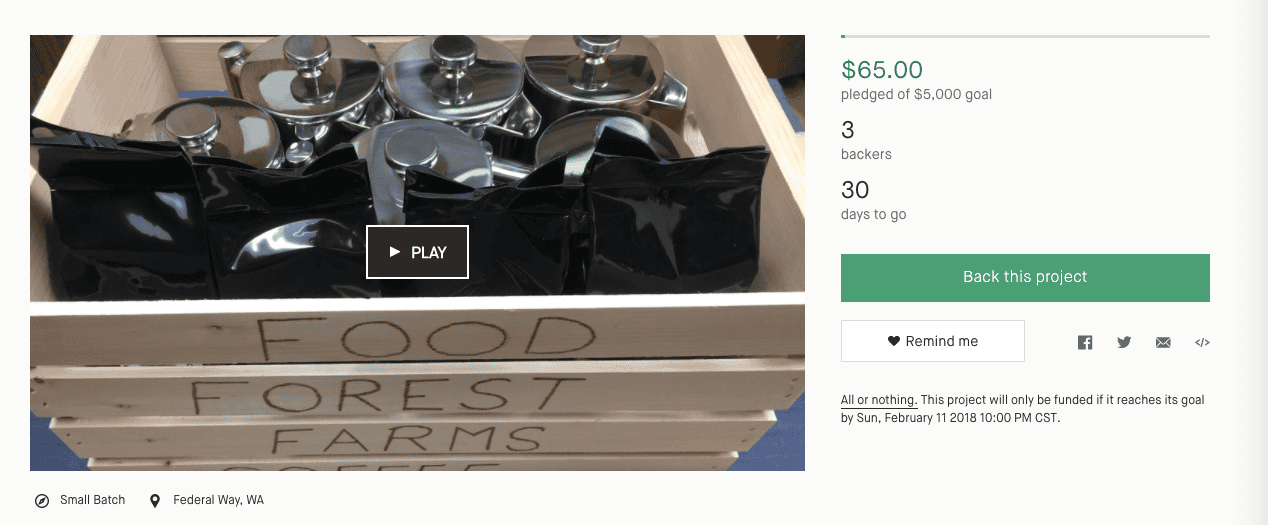Share the project on Facebook
Viewport: 1268px width, 525px height.
[x=1085, y=342]
